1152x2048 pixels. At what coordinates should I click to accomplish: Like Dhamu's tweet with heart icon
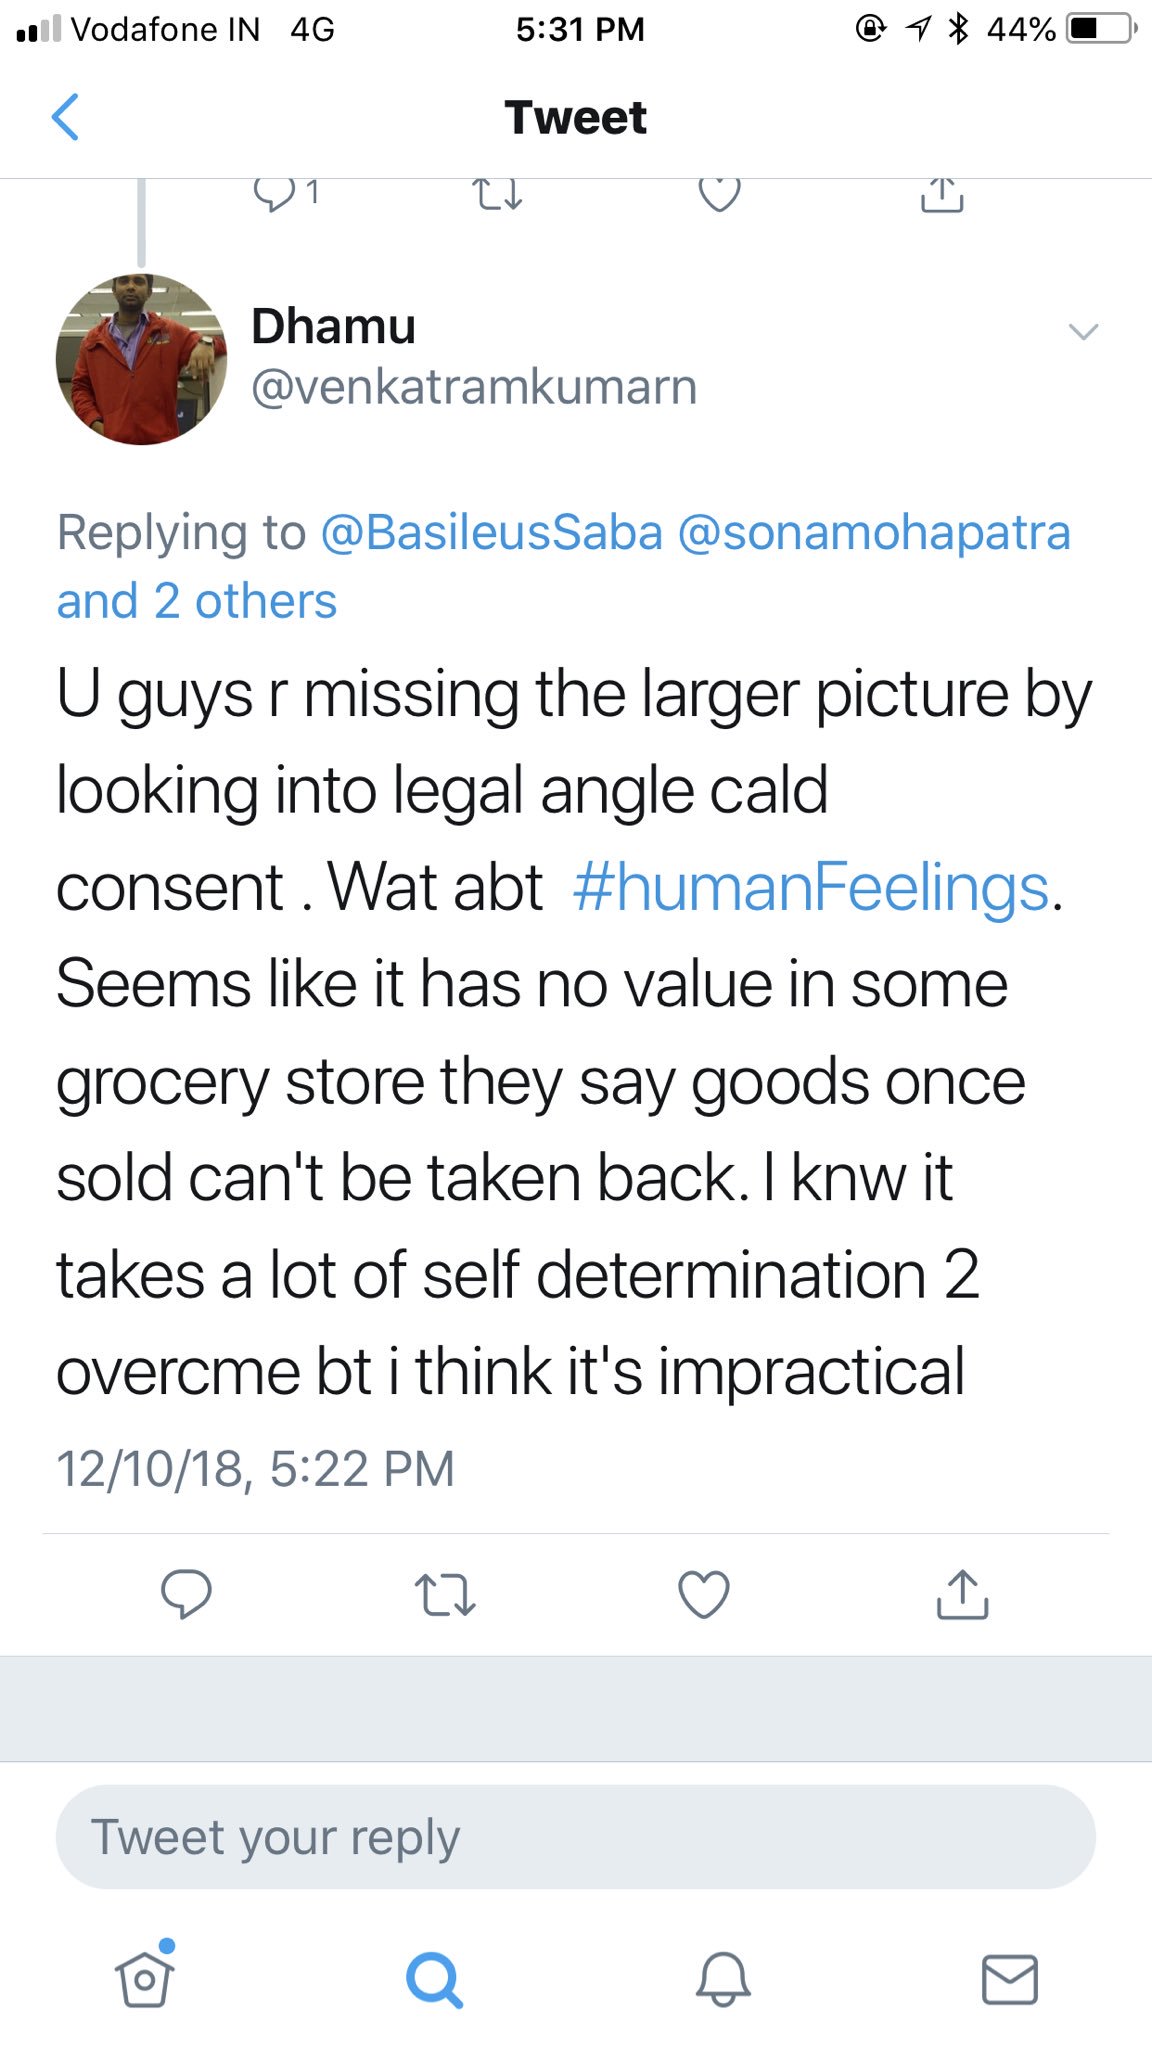pos(704,1595)
